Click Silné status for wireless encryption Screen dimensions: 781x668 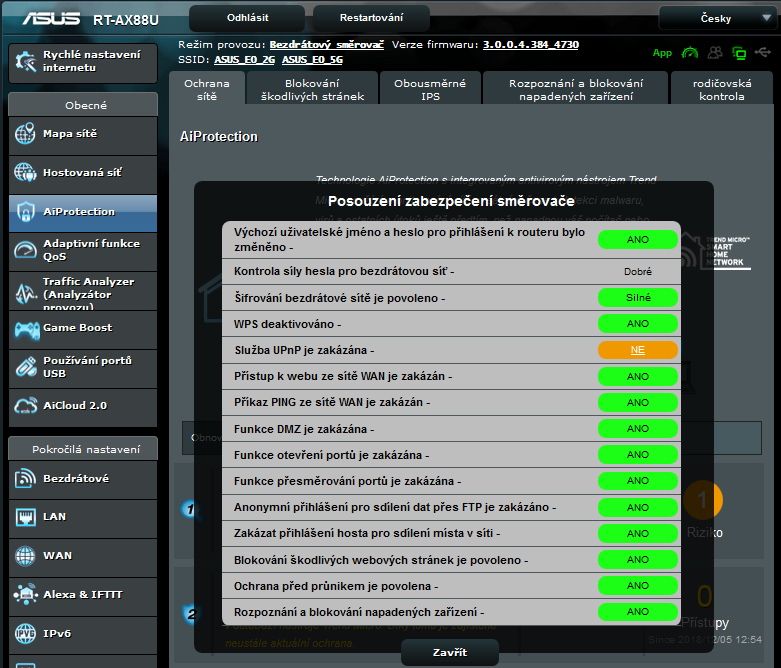637,298
